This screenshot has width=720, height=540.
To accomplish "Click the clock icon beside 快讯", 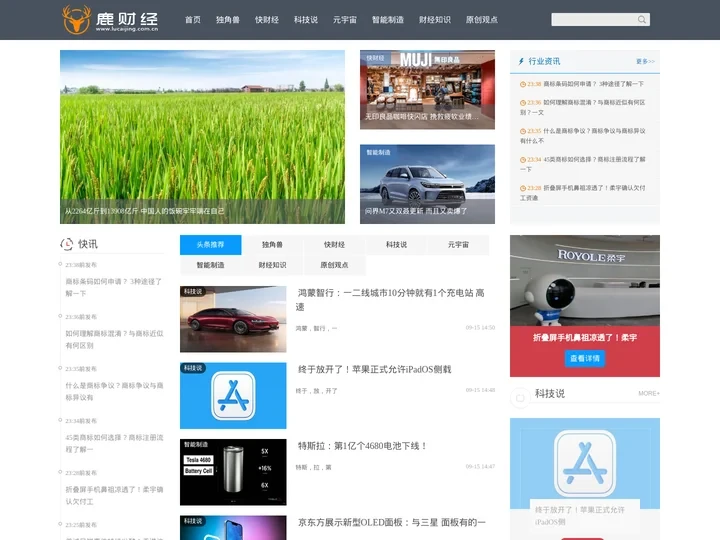I will [67, 244].
